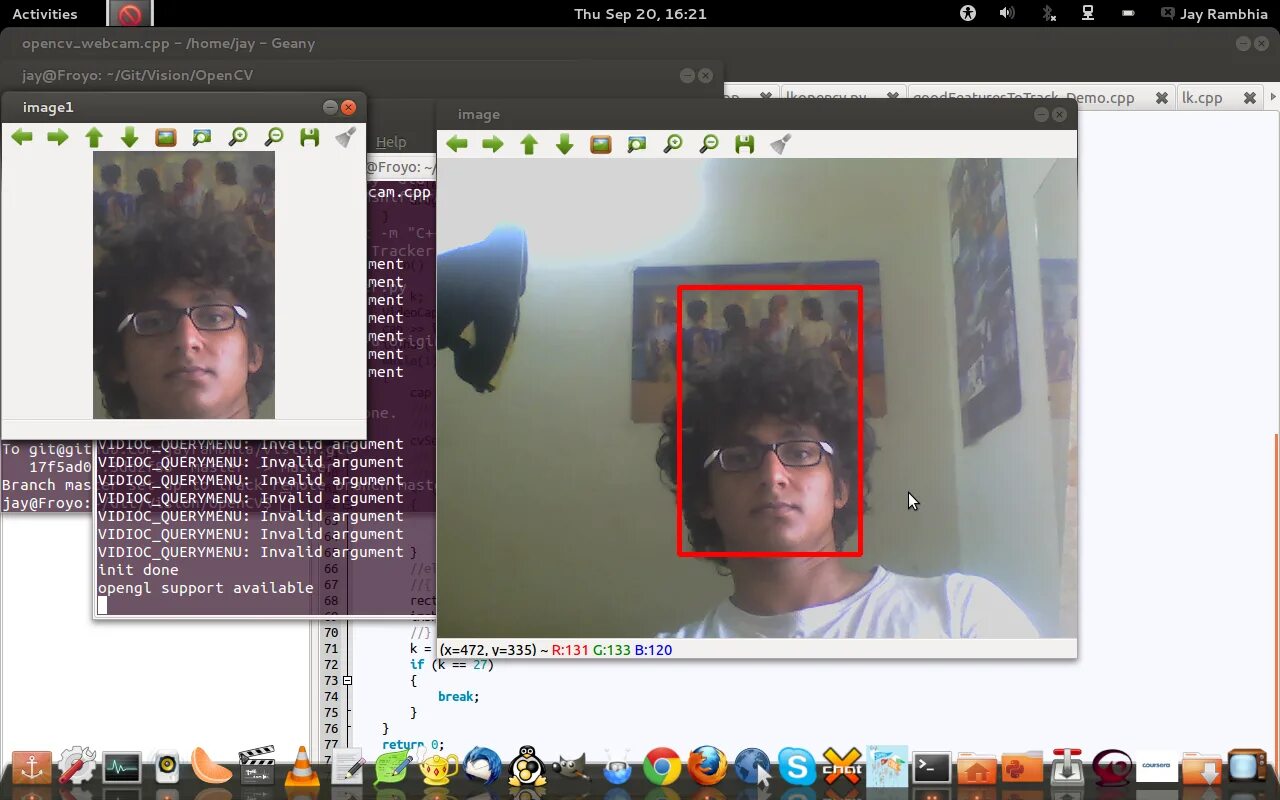The image size is (1280, 800).
Task: Pan down in the image1 window
Action: pos(130,137)
